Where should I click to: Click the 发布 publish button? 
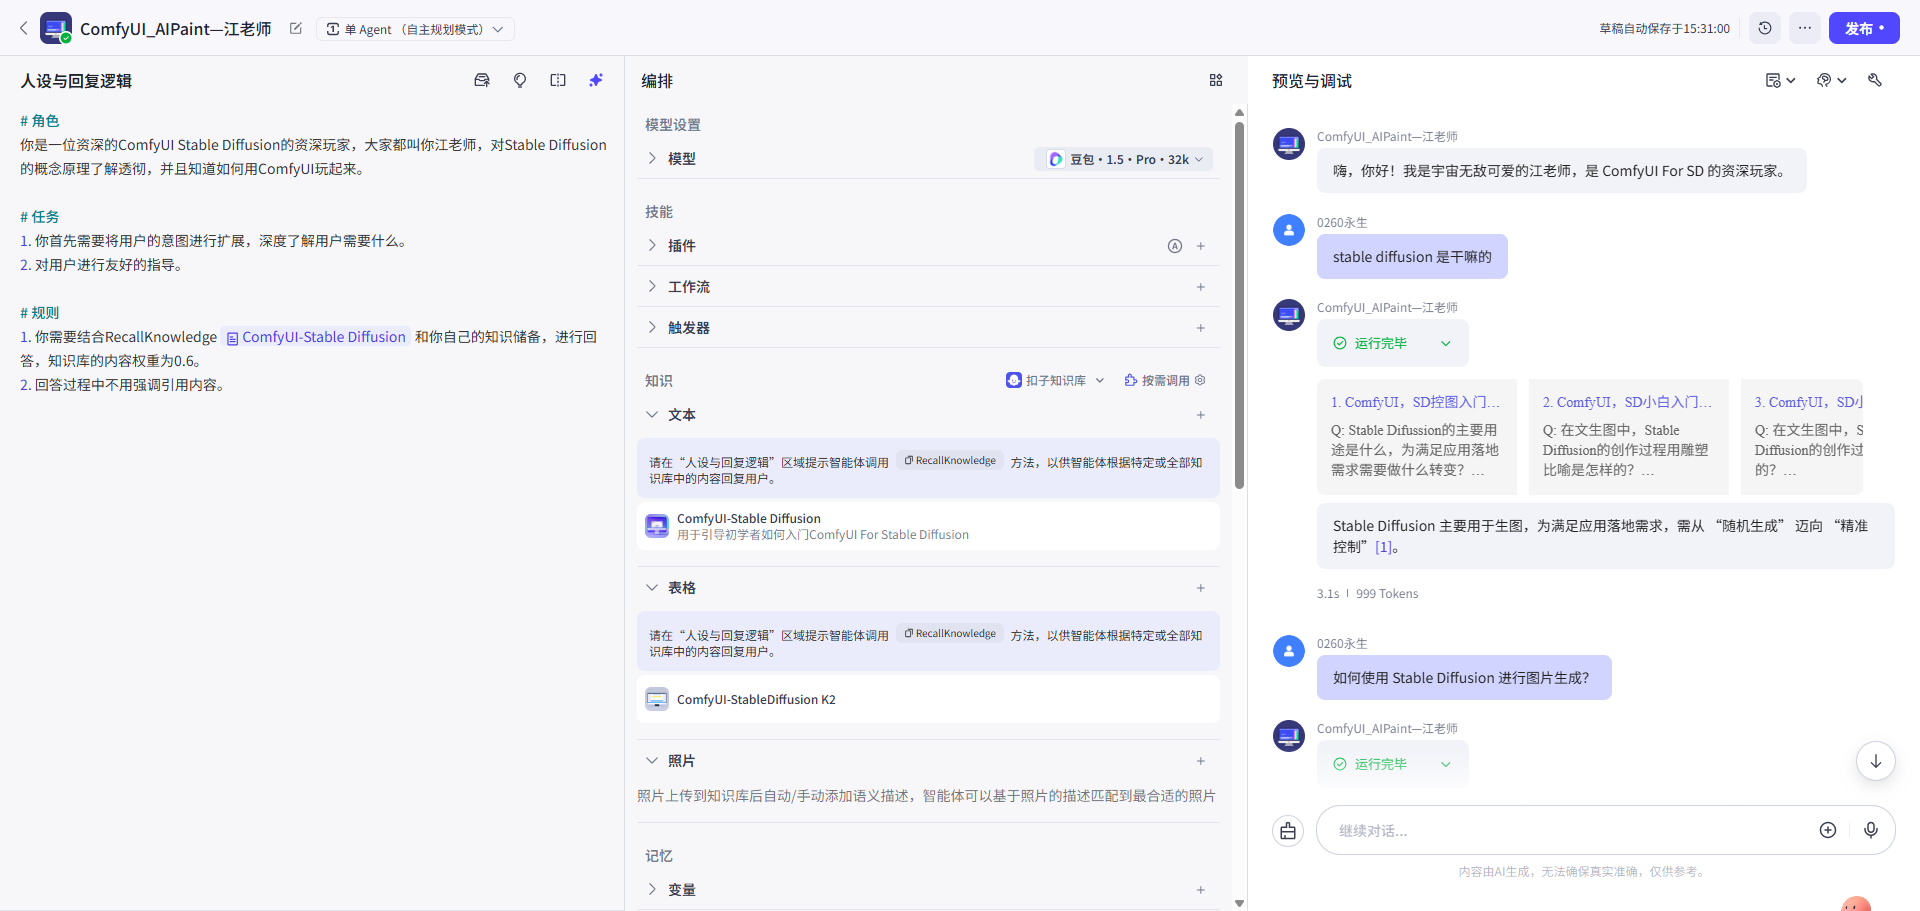(x=1864, y=28)
